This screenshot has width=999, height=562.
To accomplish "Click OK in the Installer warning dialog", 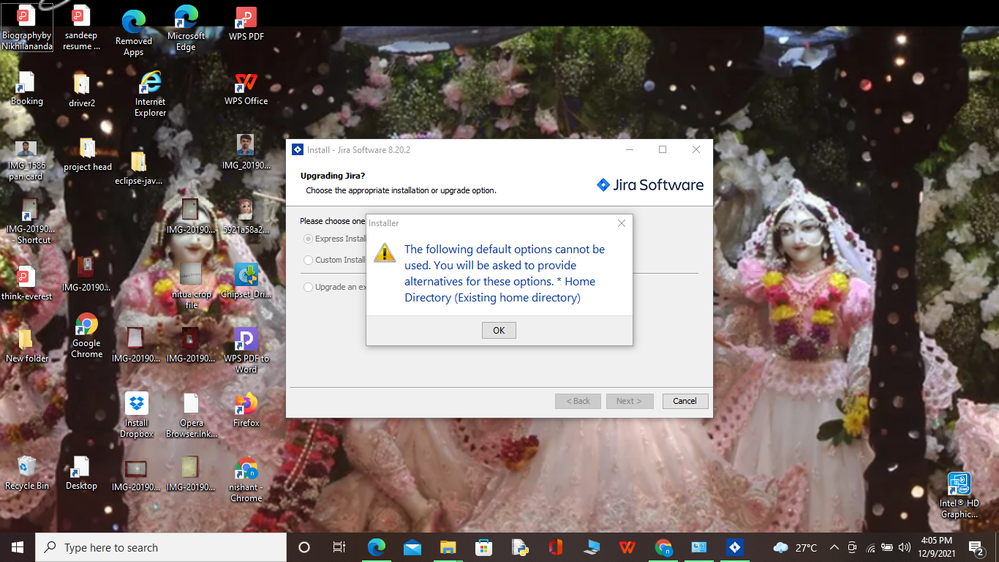I will click(499, 330).
